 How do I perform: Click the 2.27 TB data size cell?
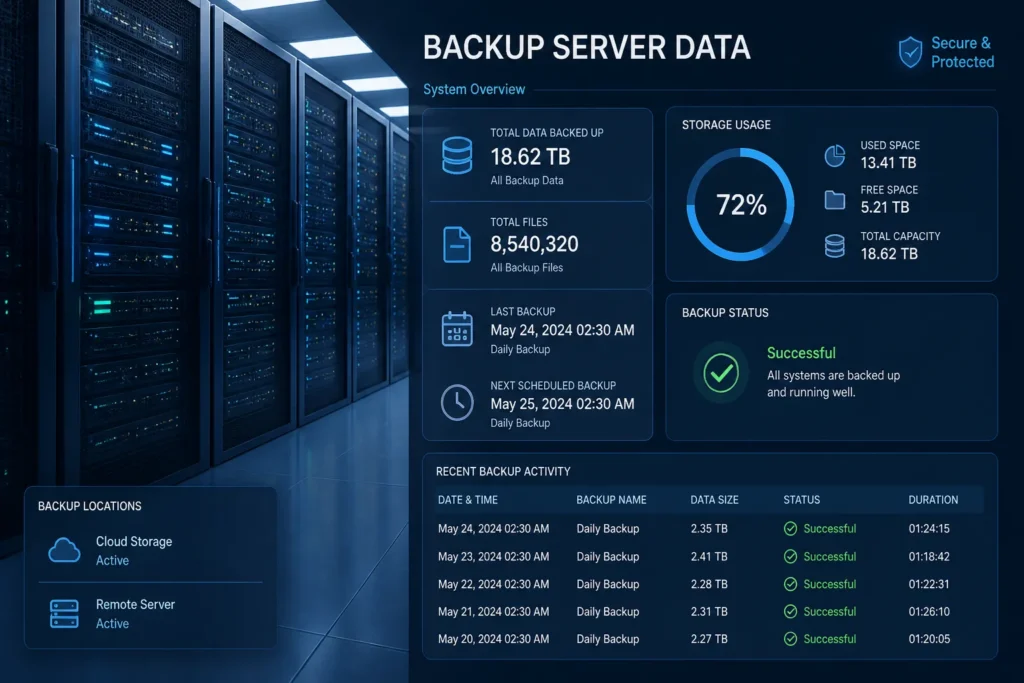(x=709, y=639)
